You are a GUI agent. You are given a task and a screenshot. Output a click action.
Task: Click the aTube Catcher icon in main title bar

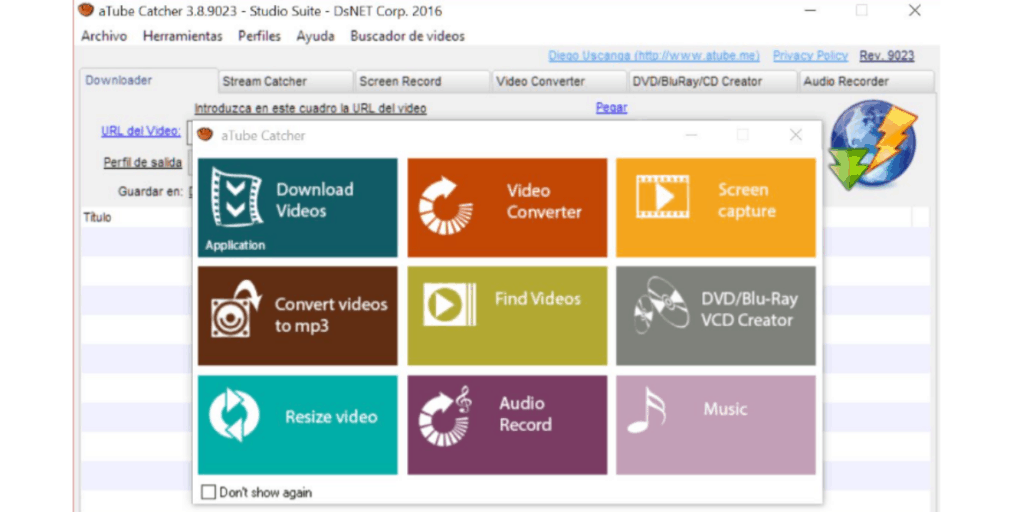(x=85, y=10)
